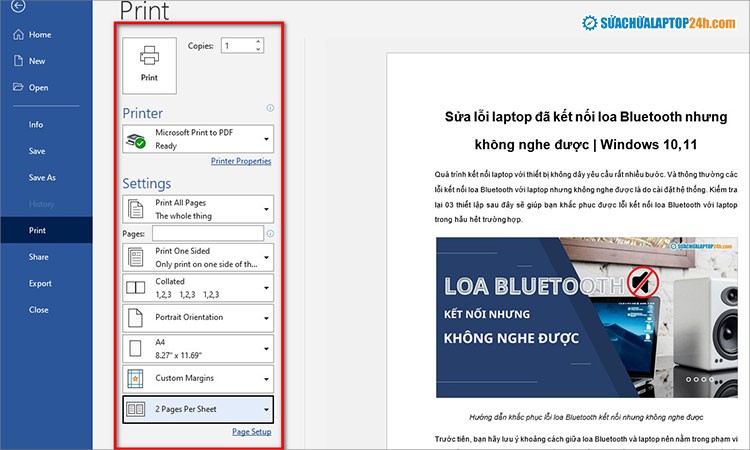The image size is (750, 450).
Task: Choose Save in the sidebar
Action: [x=37, y=151]
